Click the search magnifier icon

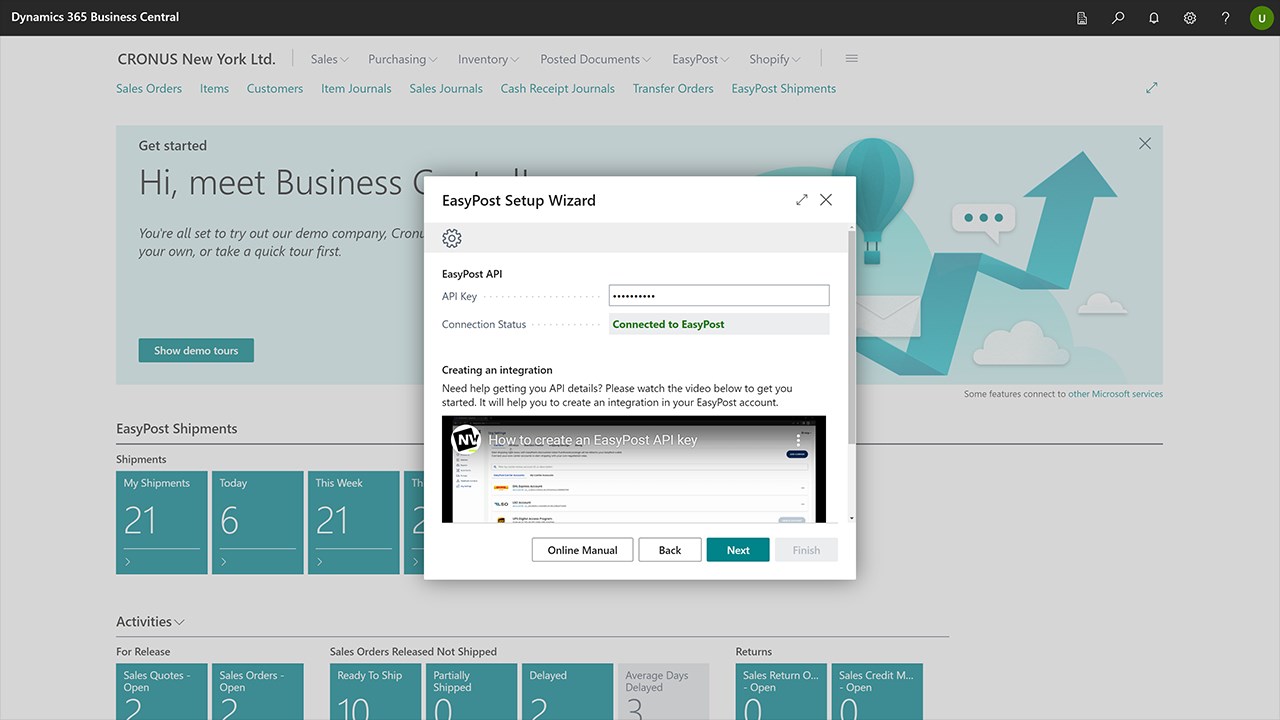[x=1118, y=18]
